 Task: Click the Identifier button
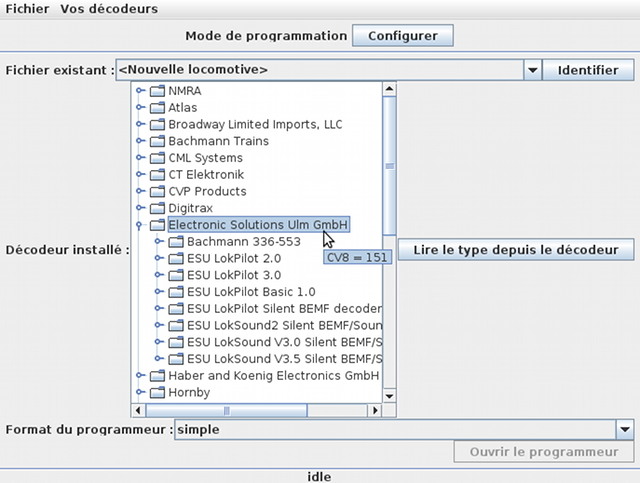[x=588, y=70]
